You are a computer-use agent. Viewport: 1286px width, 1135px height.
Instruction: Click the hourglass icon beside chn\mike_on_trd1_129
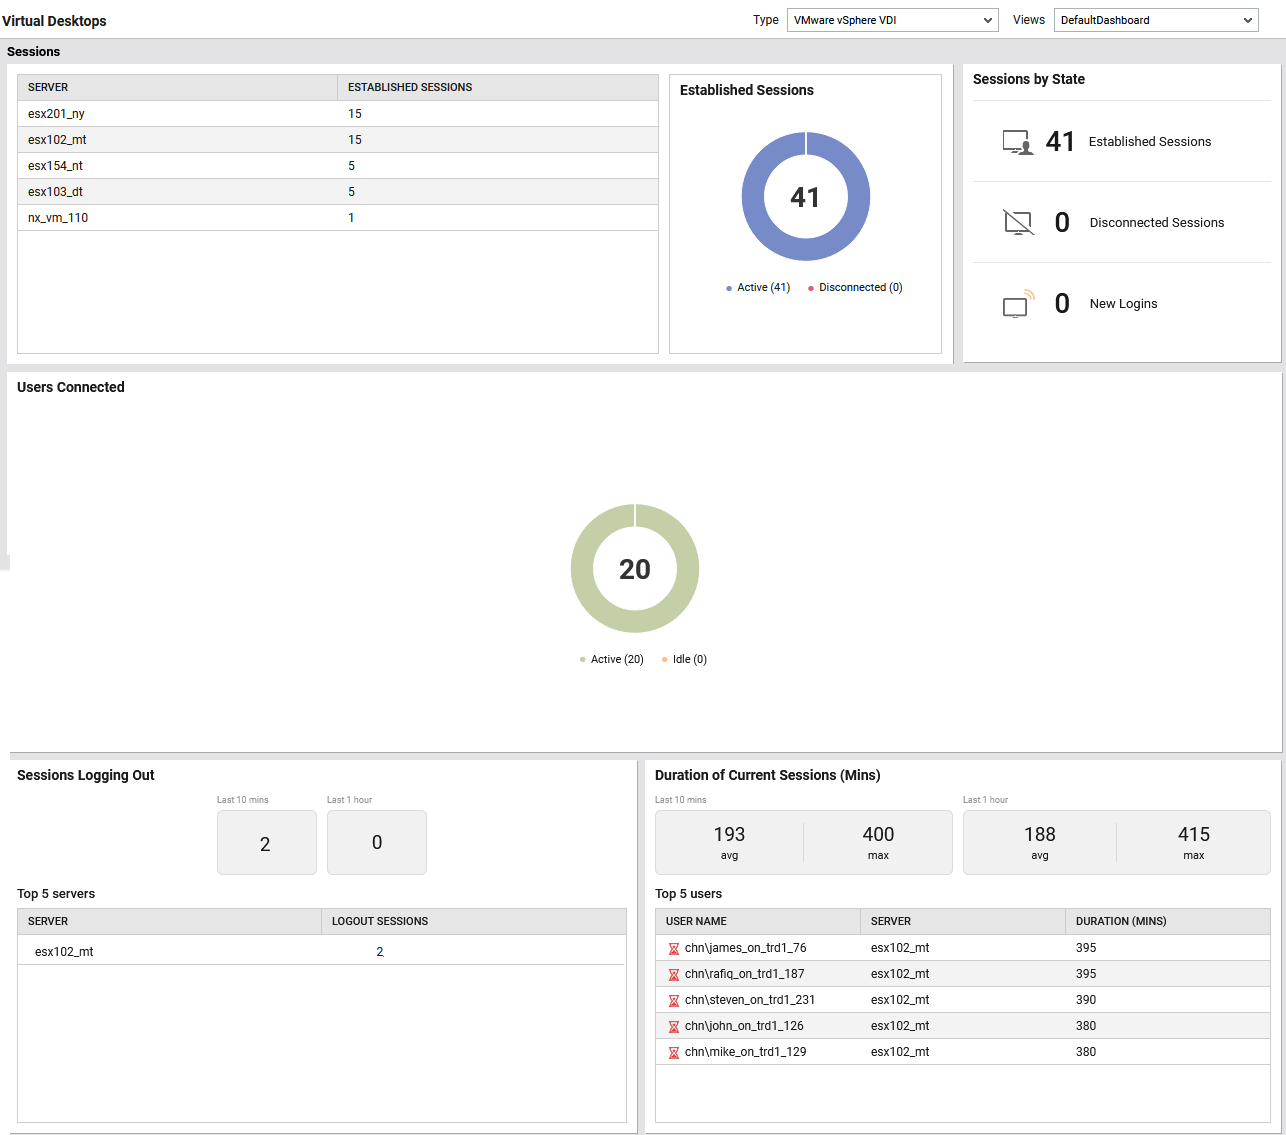coord(674,1051)
